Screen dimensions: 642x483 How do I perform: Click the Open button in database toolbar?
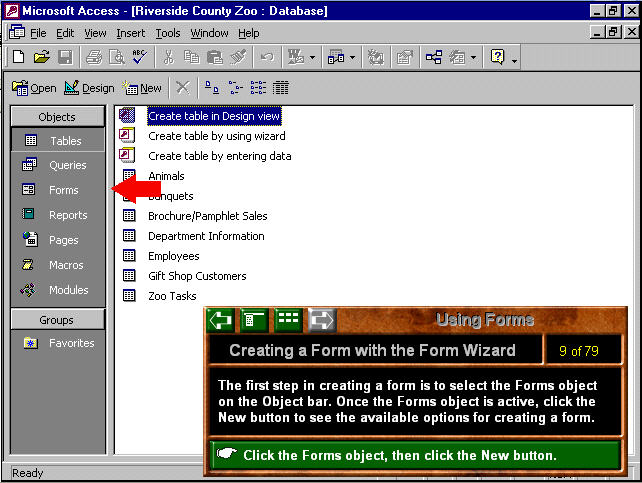pos(34,88)
